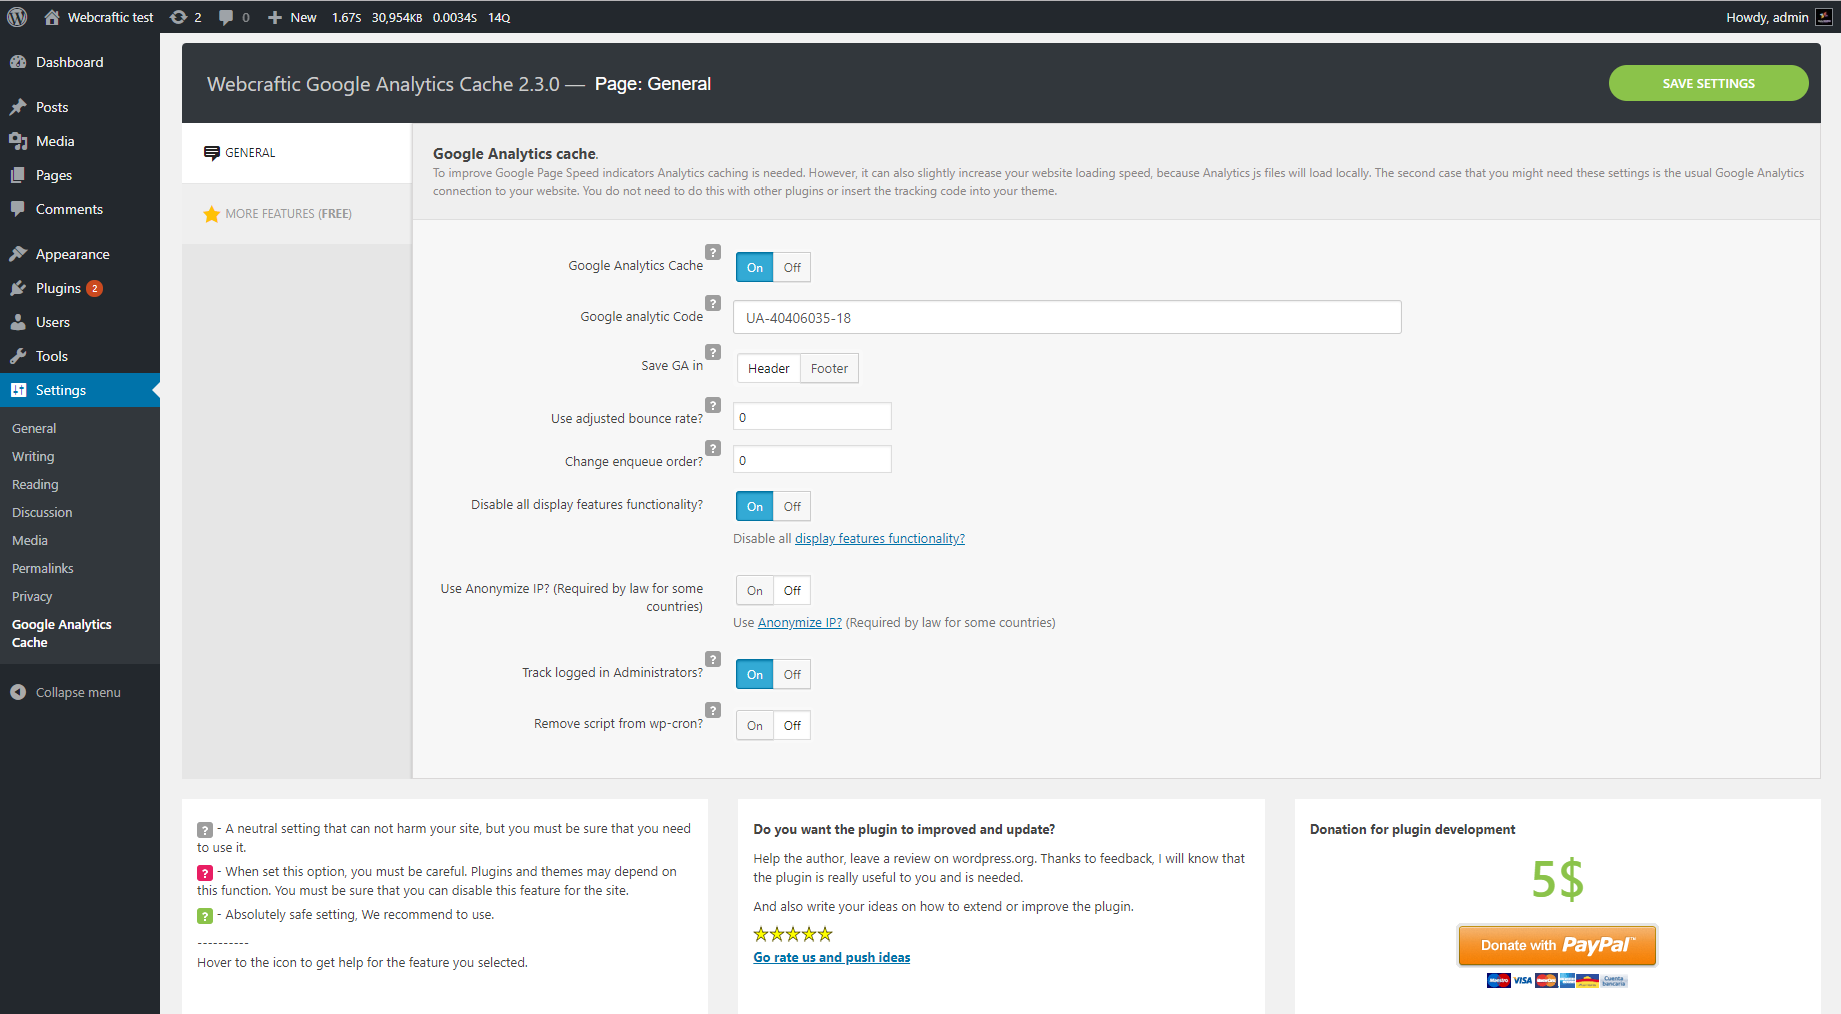The image size is (1841, 1014).
Task: Click the SAVE SETTINGS button
Action: 1708,83
